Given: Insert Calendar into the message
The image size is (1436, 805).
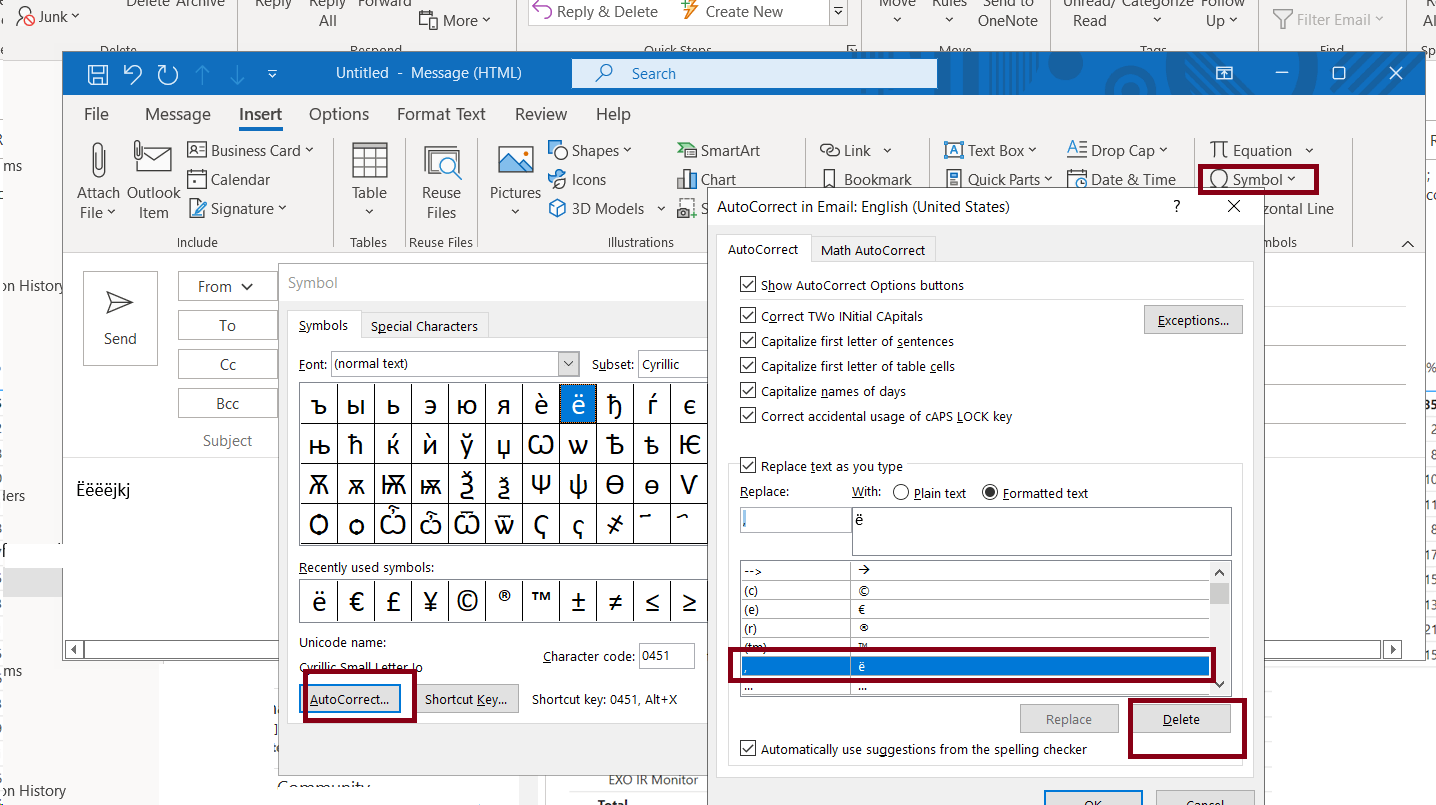Looking at the screenshot, I should click(229, 180).
